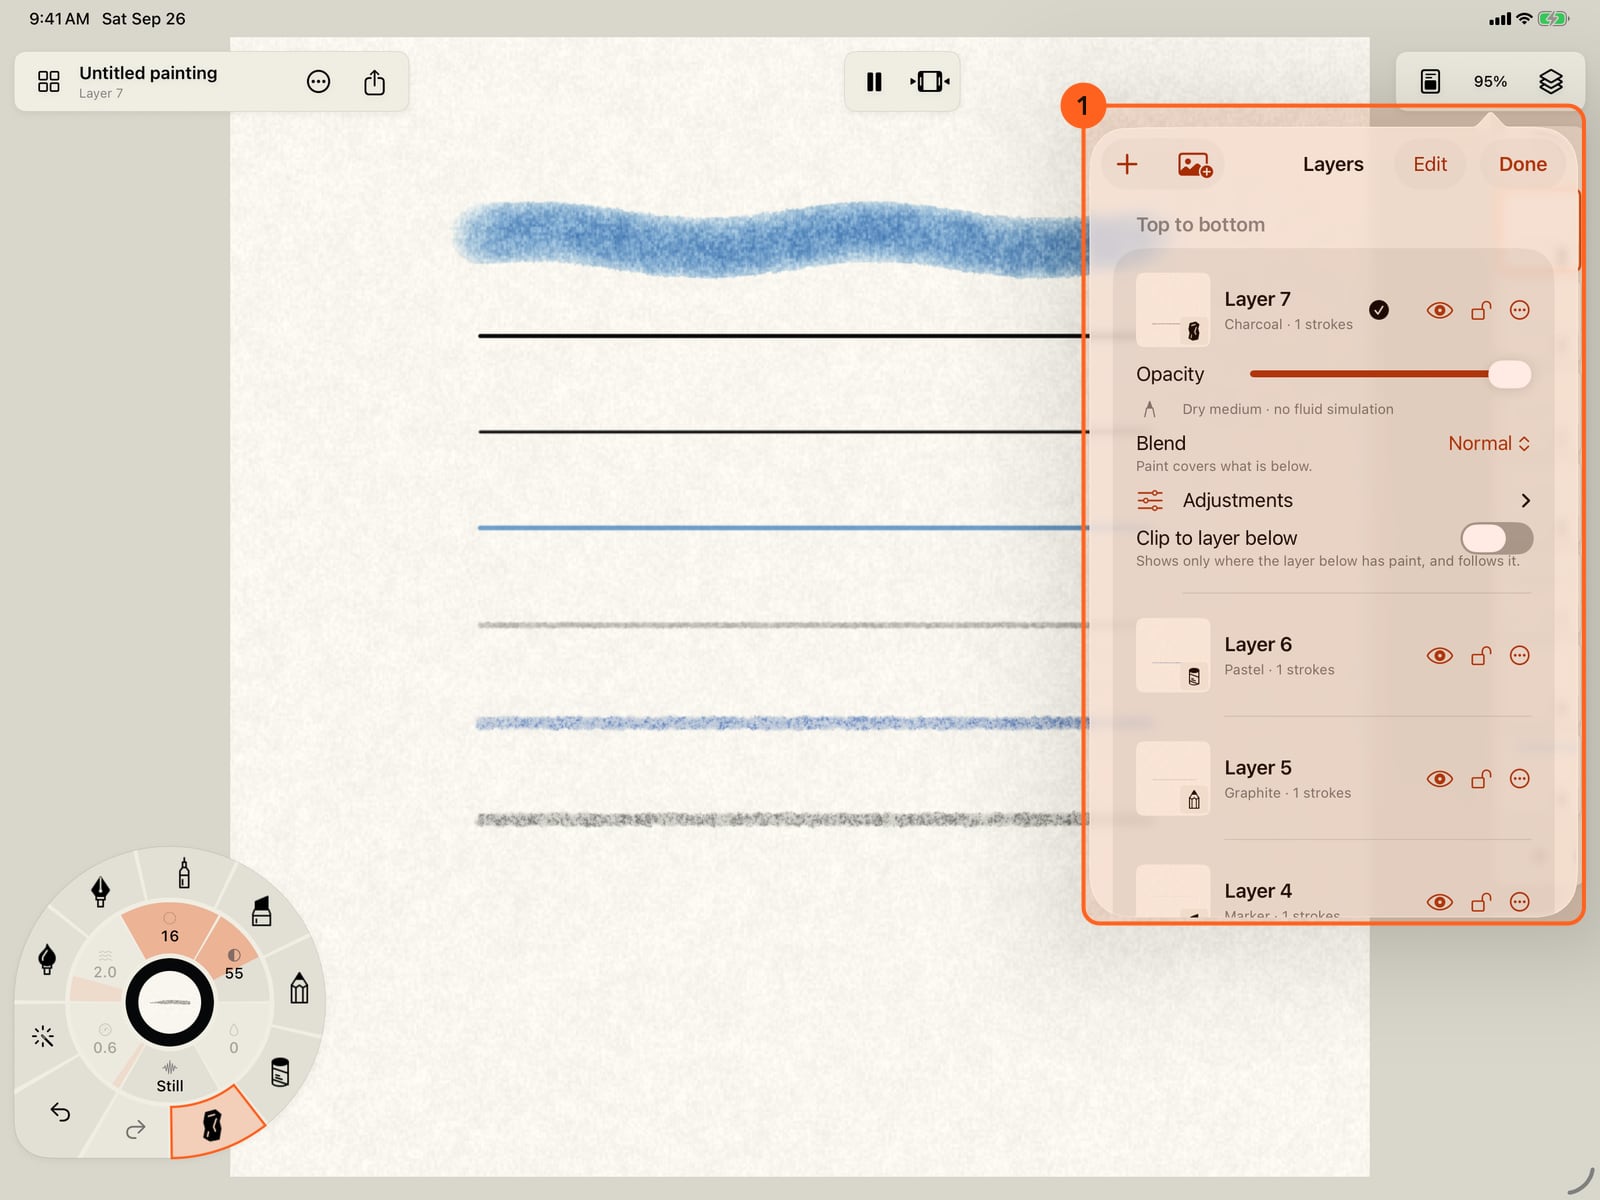
Task: Open Layer 5 more options menu
Action: [x=1519, y=779]
